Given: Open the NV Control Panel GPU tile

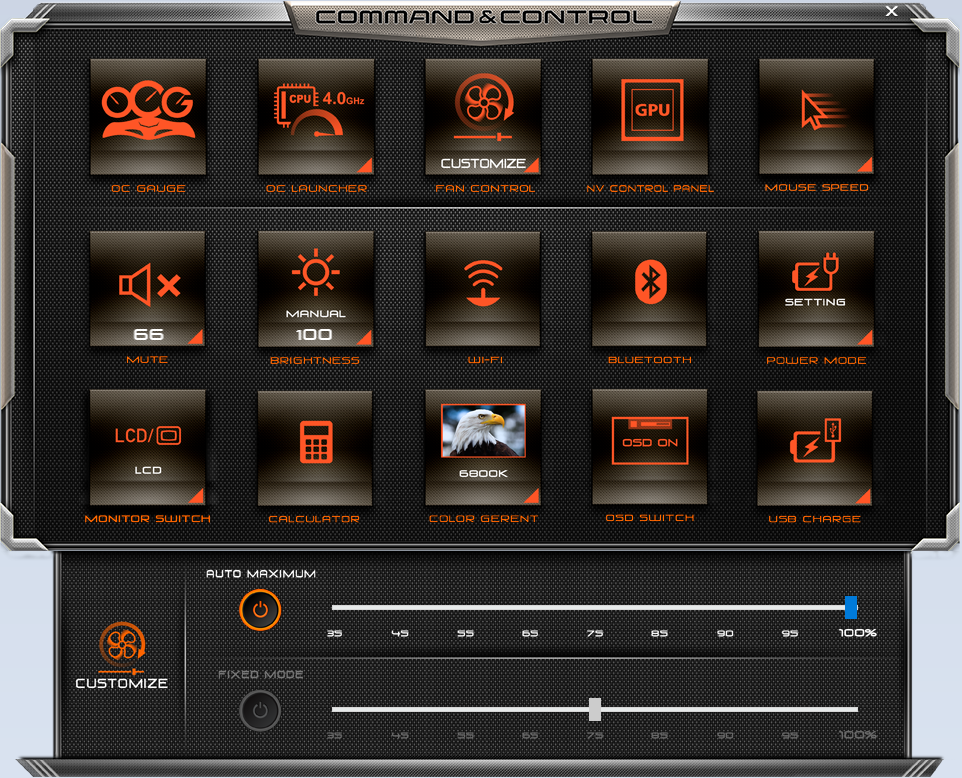Looking at the screenshot, I should (649, 116).
